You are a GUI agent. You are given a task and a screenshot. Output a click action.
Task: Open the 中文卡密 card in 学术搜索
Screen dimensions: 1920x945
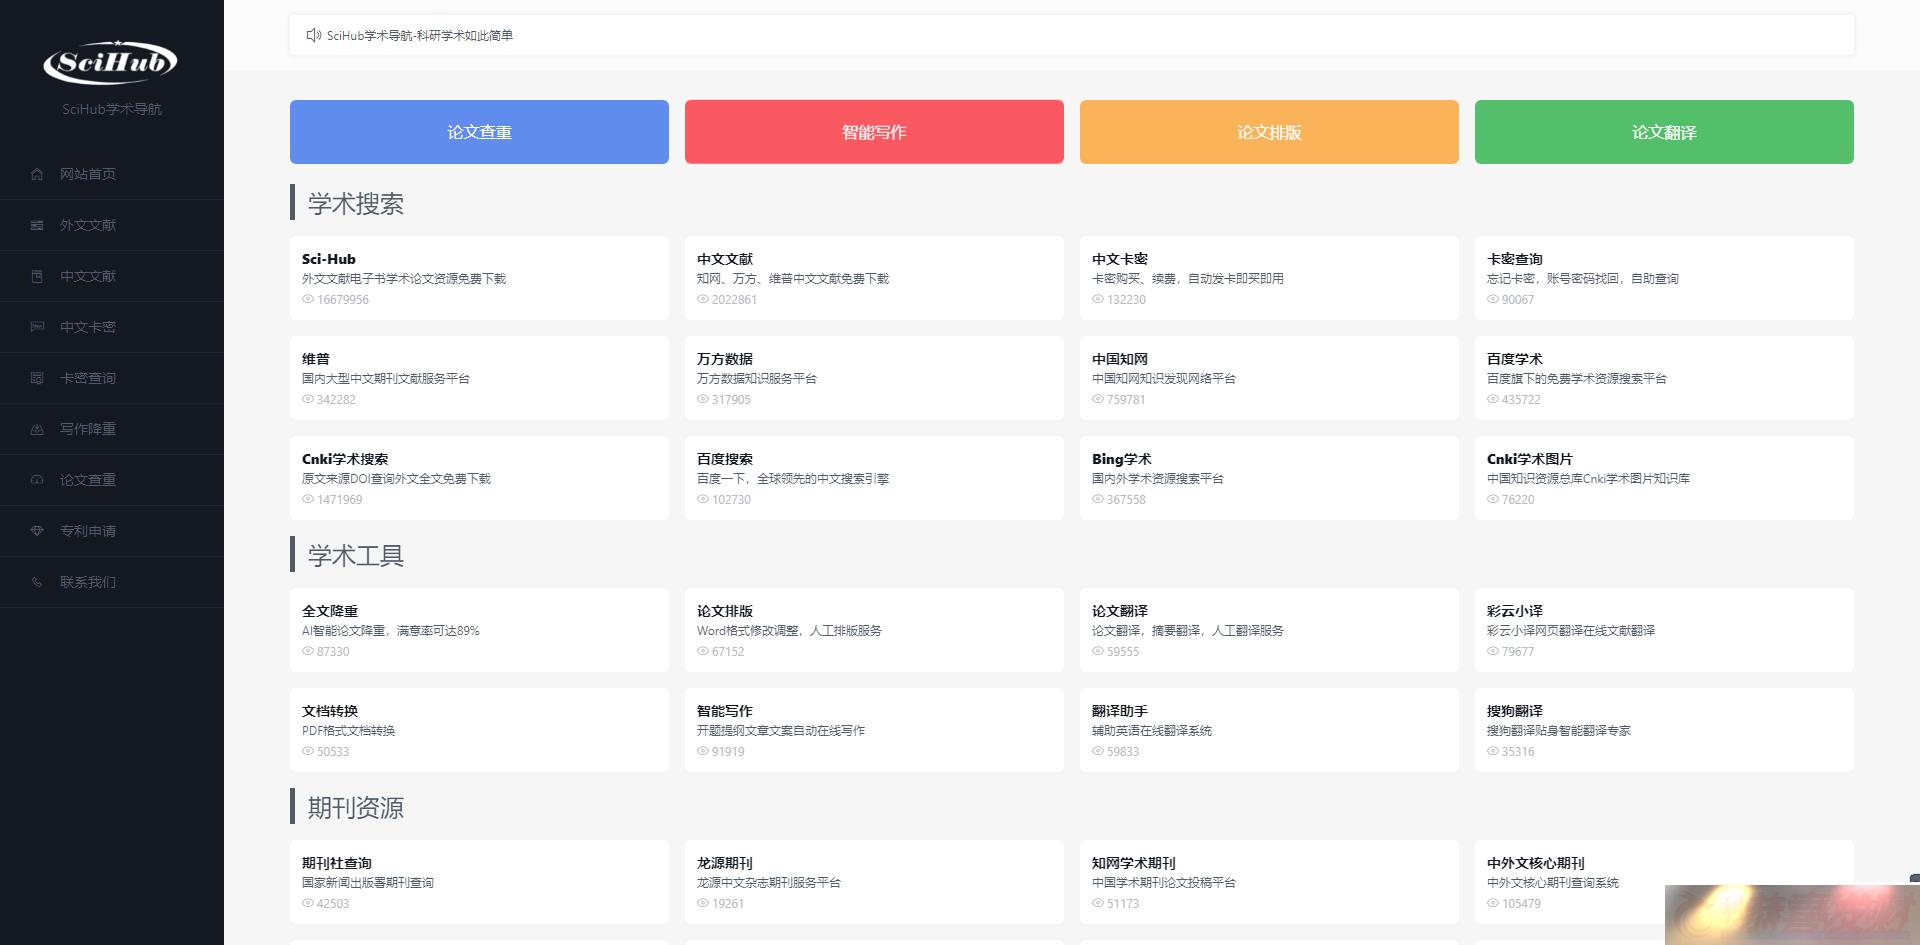point(1269,278)
